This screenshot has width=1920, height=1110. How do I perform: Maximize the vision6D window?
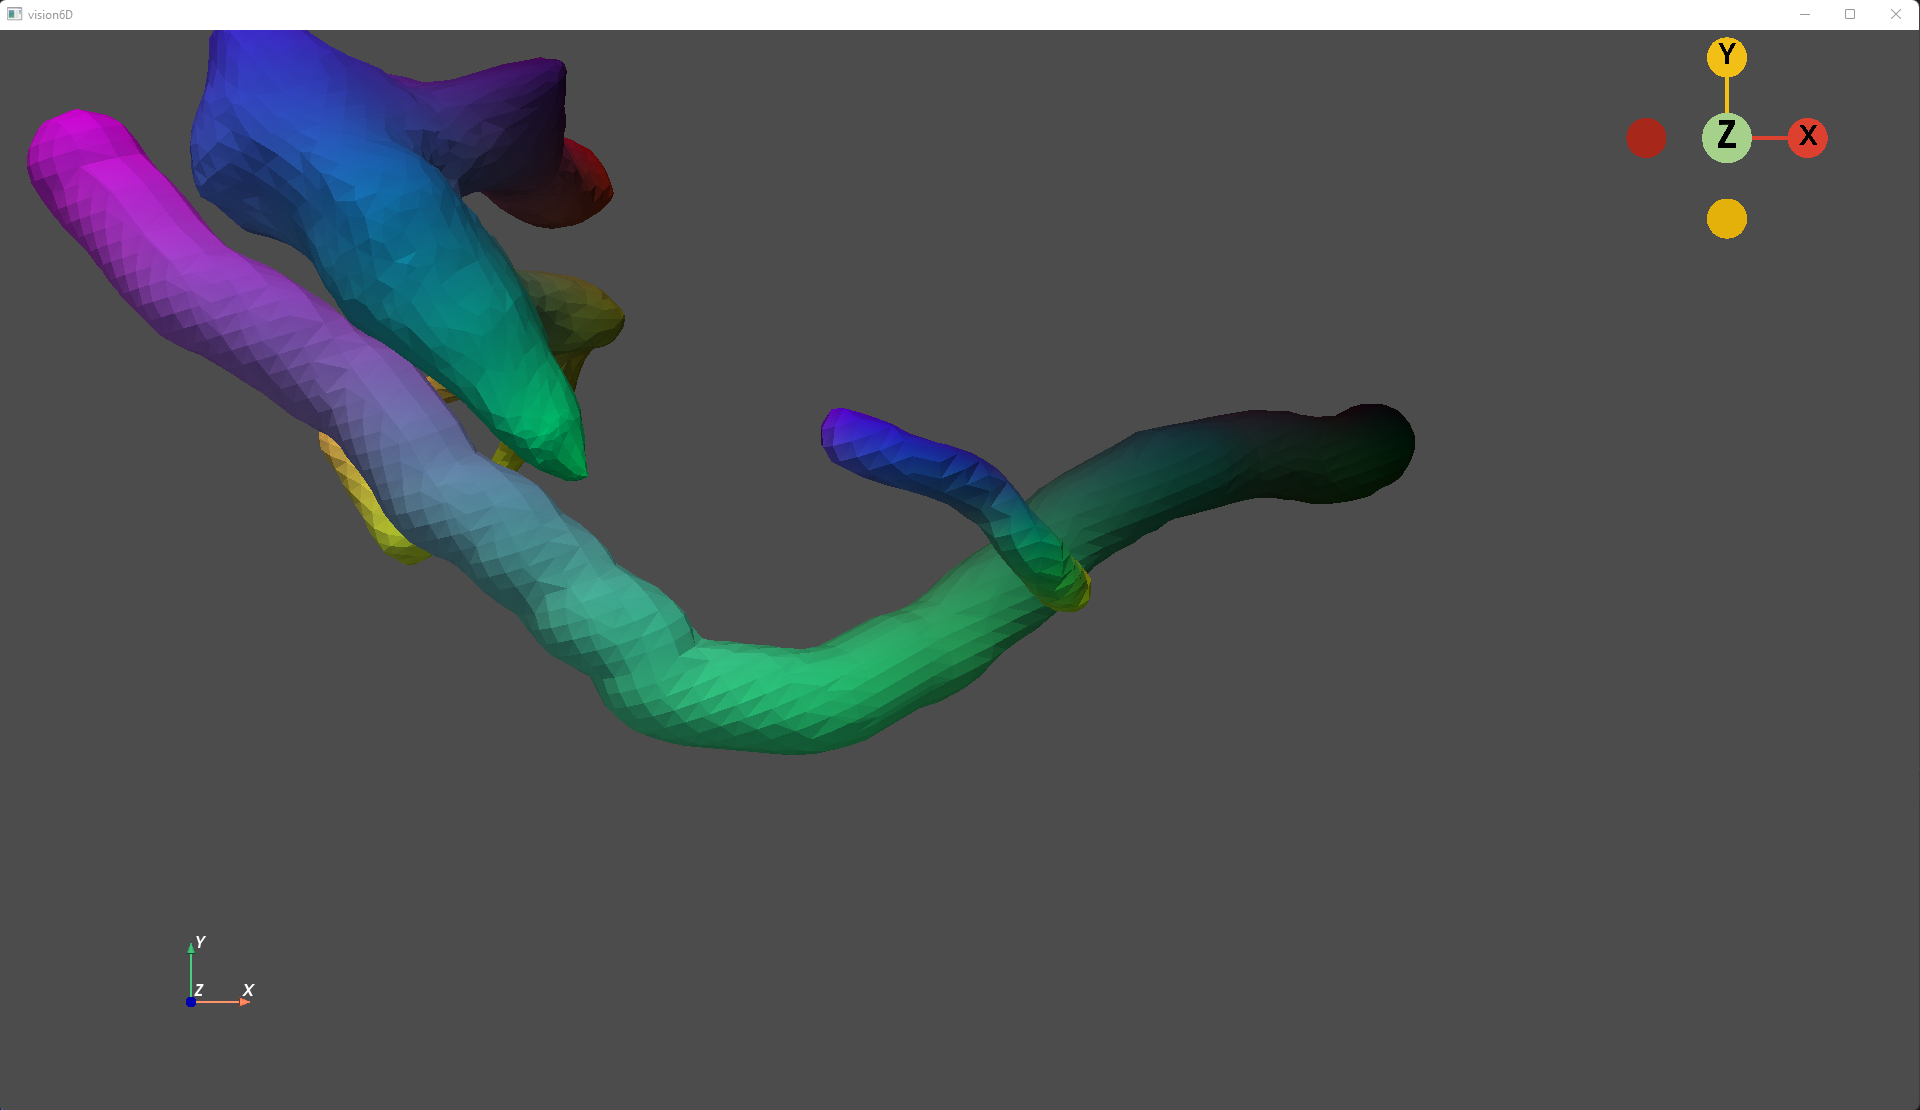1850,14
